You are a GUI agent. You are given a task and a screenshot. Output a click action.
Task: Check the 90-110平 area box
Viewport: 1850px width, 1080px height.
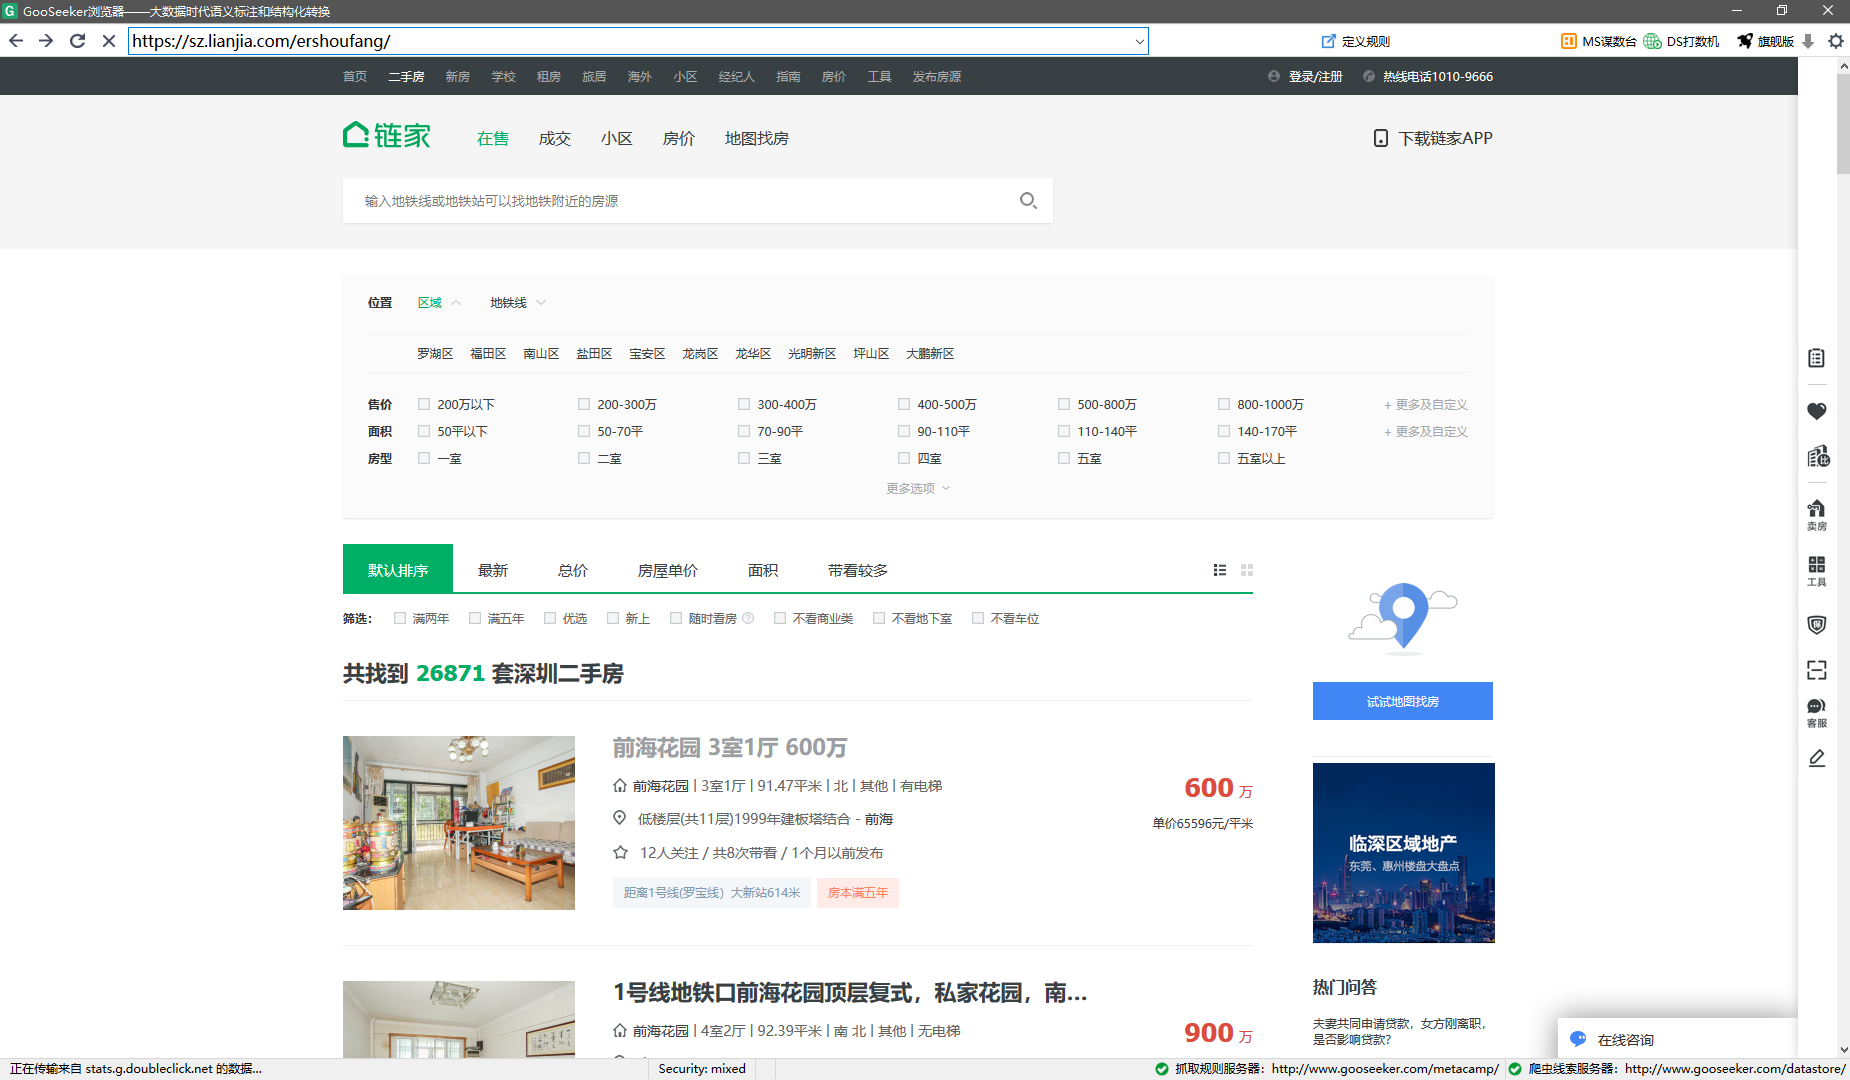904,431
